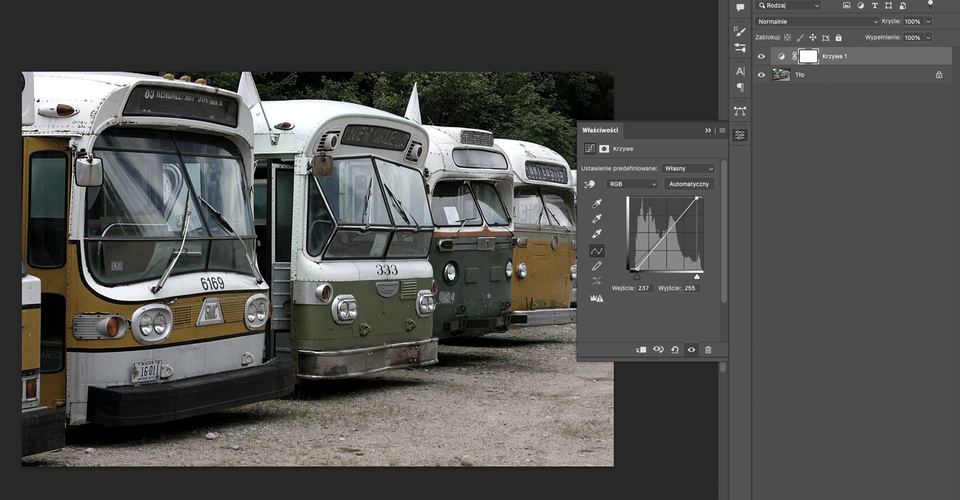The image size is (960, 500).
Task: Click the histogram clipping warning icon
Action: point(597,299)
